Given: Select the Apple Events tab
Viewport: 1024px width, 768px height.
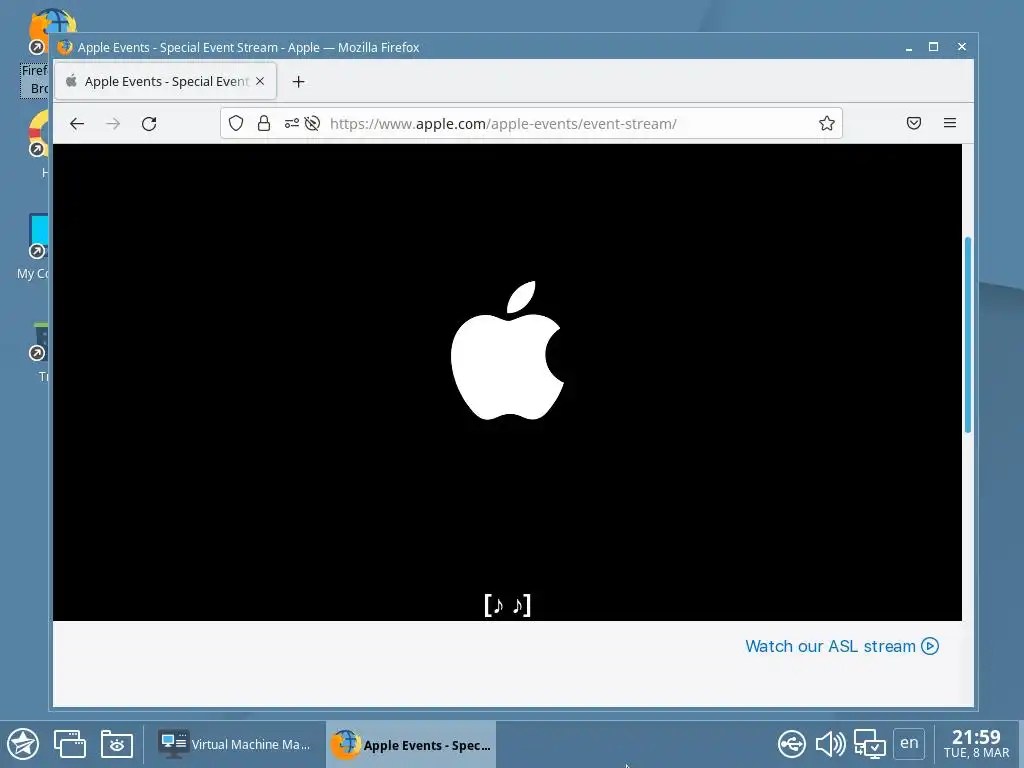Looking at the screenshot, I should point(165,81).
